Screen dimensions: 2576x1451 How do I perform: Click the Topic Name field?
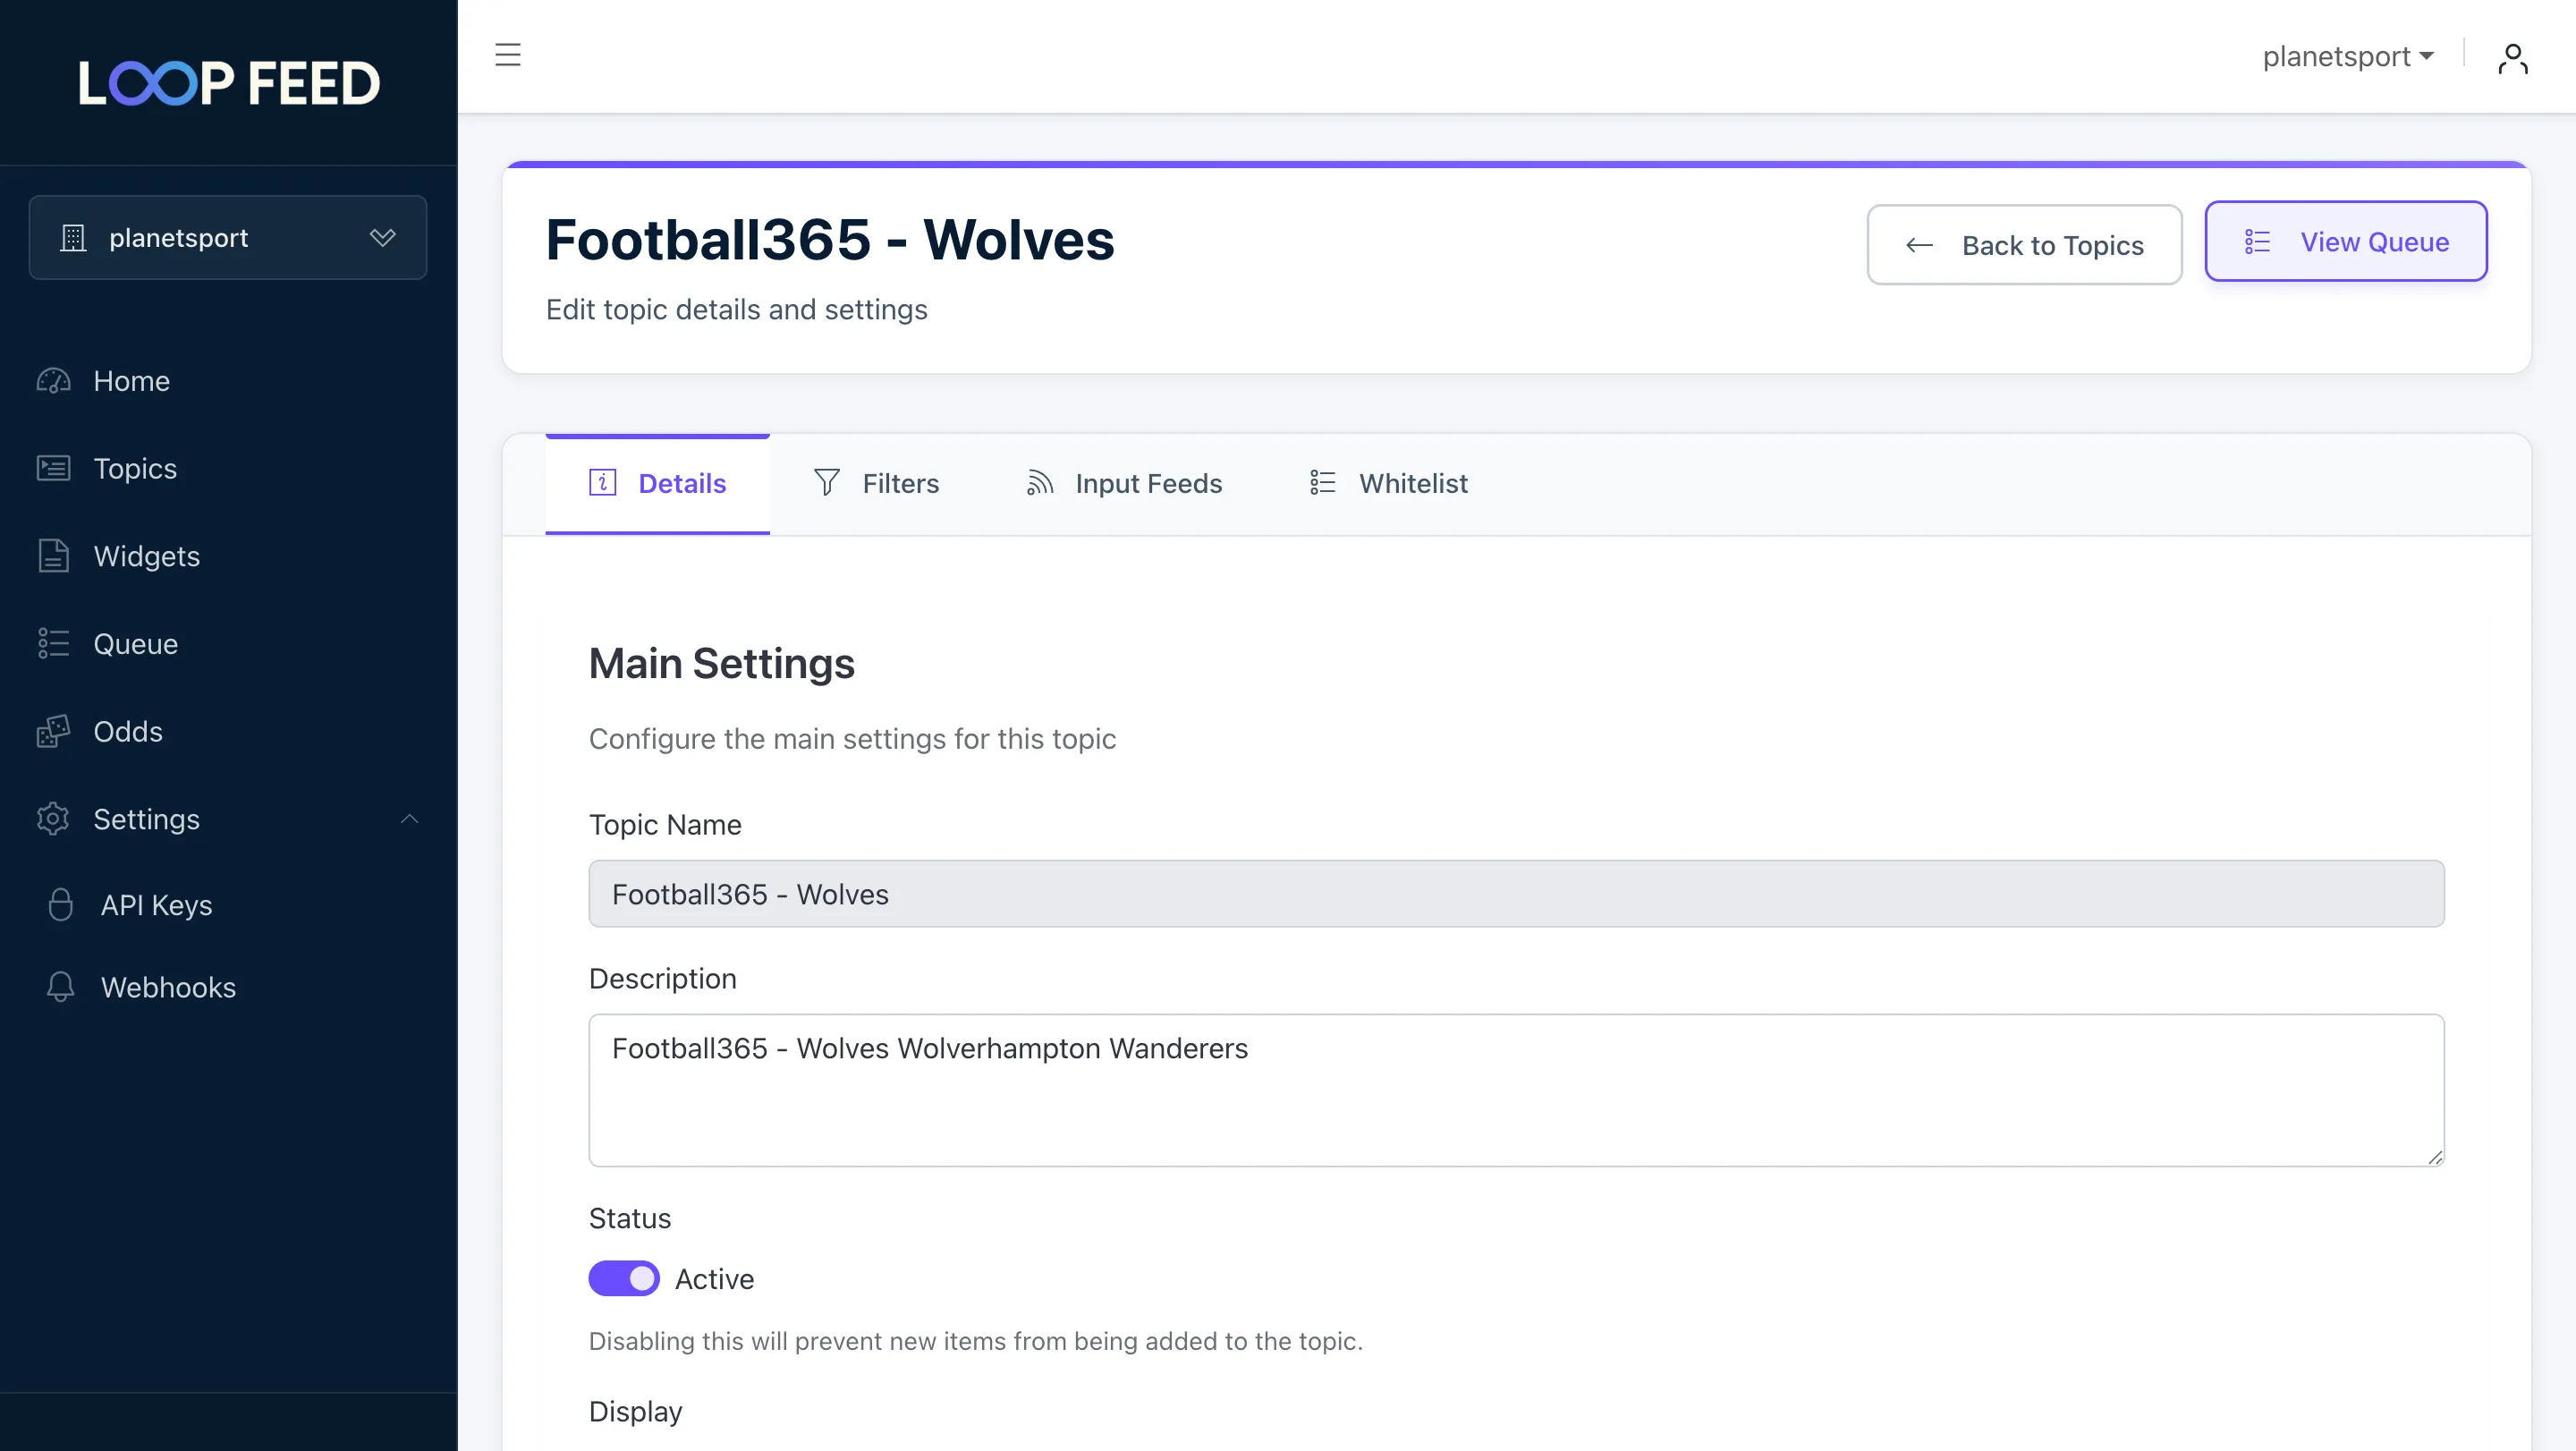click(1516, 894)
